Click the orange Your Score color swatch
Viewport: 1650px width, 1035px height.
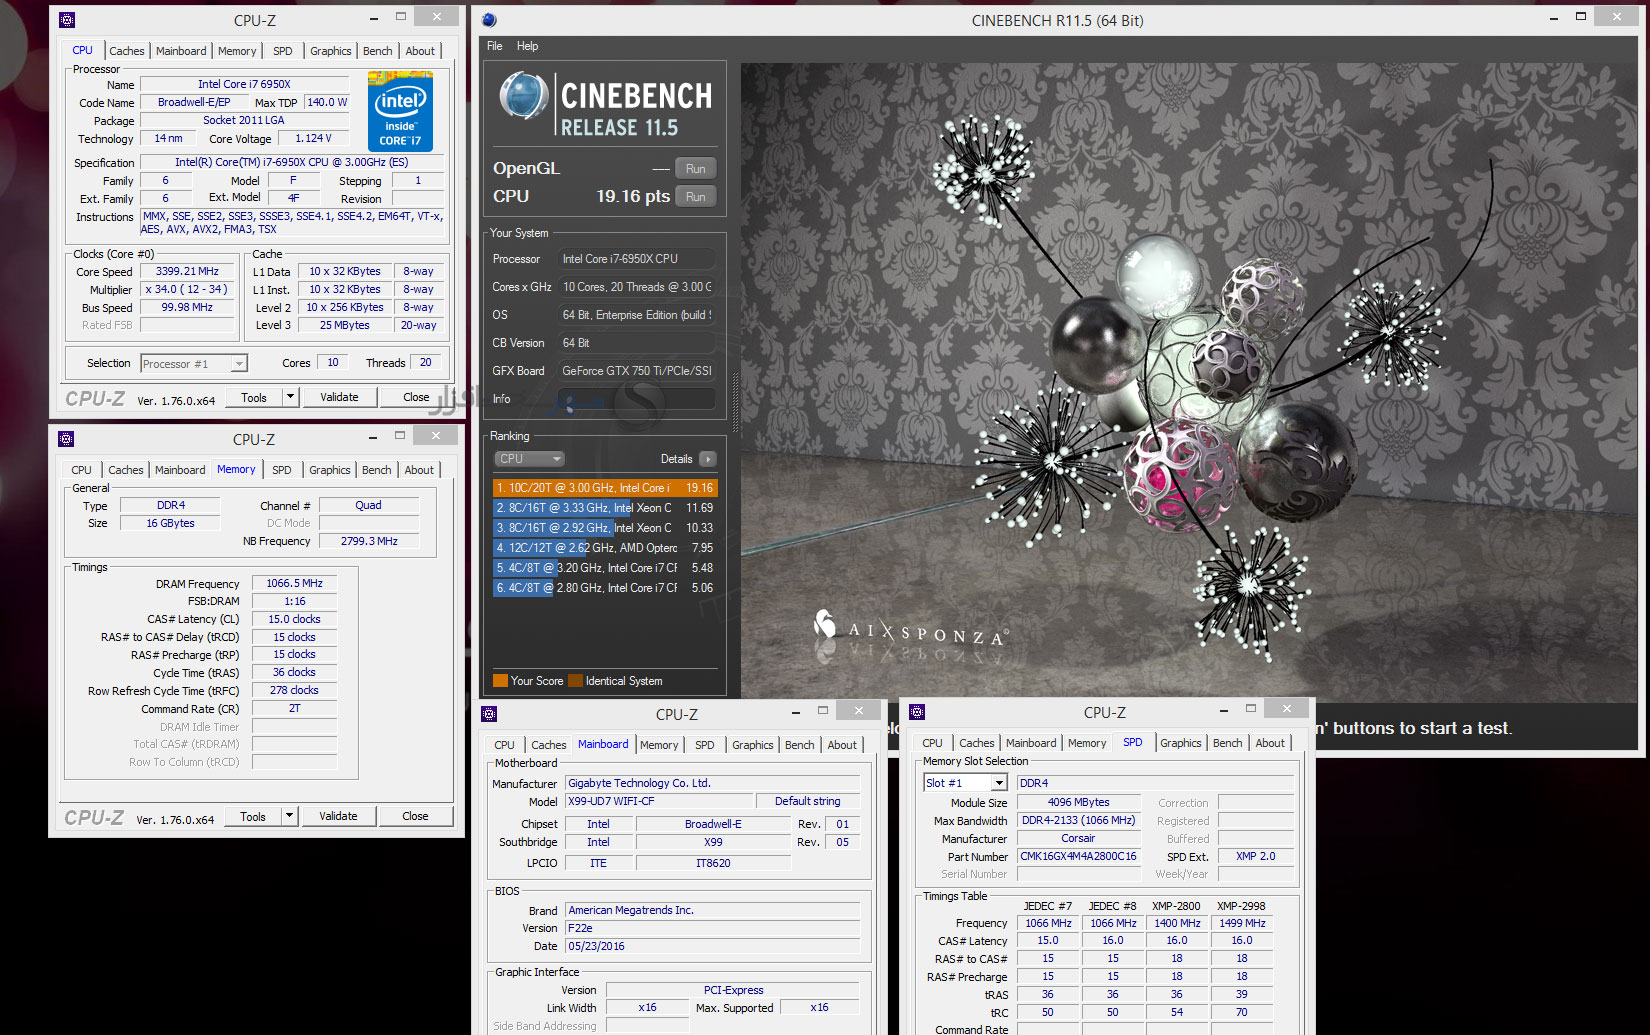(x=500, y=681)
